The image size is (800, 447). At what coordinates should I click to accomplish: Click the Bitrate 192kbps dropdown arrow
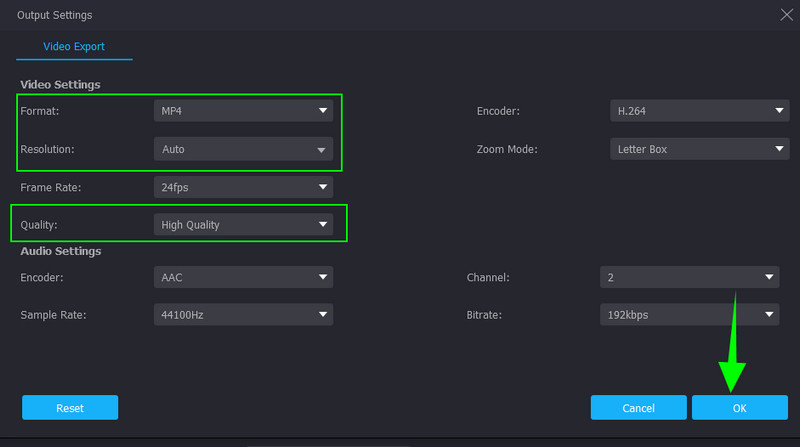click(x=769, y=315)
